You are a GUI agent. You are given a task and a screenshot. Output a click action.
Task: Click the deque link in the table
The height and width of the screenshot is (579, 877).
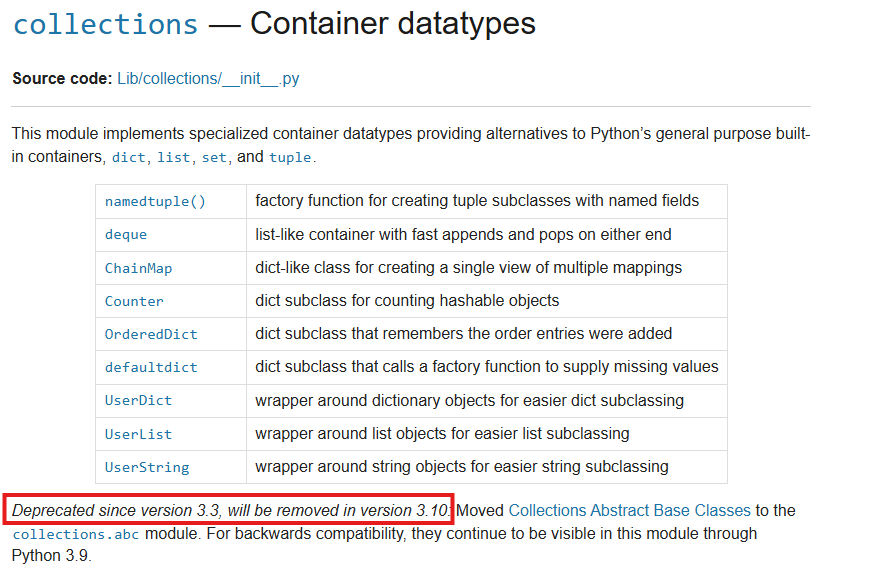[126, 234]
